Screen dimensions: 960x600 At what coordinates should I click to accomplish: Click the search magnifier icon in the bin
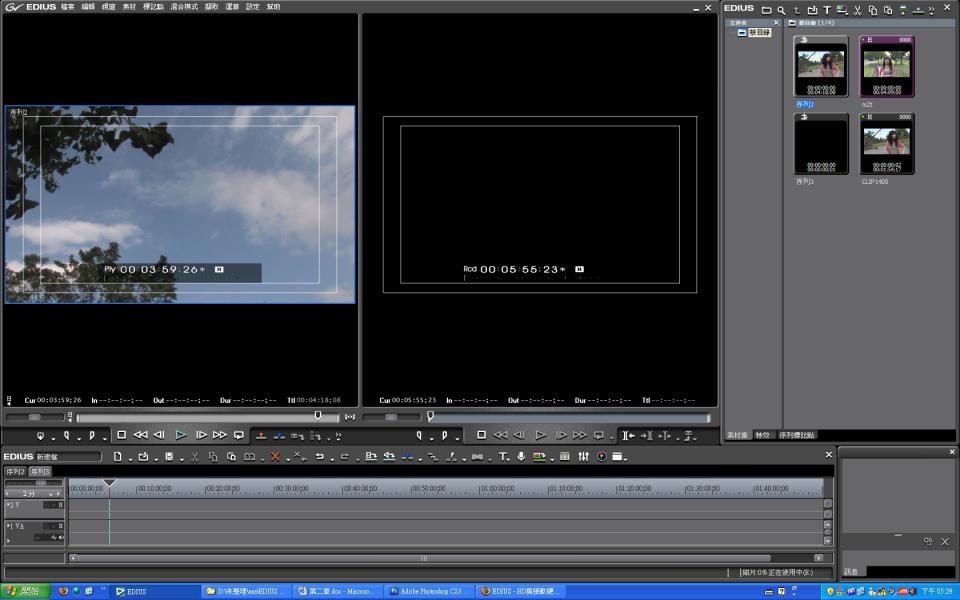coord(781,9)
